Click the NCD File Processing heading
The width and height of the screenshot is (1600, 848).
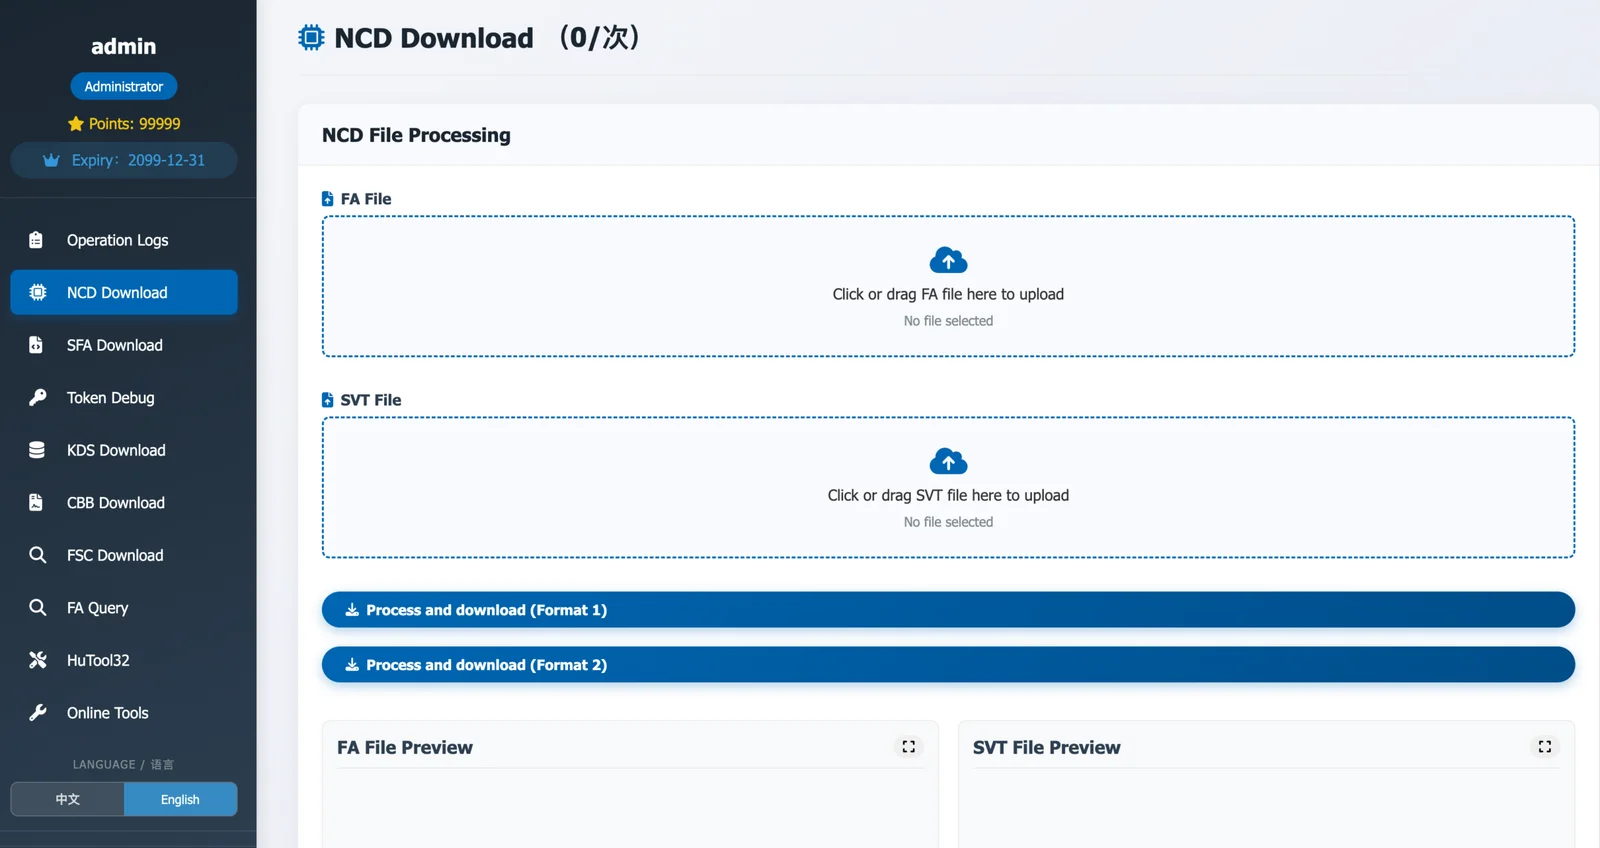click(416, 135)
